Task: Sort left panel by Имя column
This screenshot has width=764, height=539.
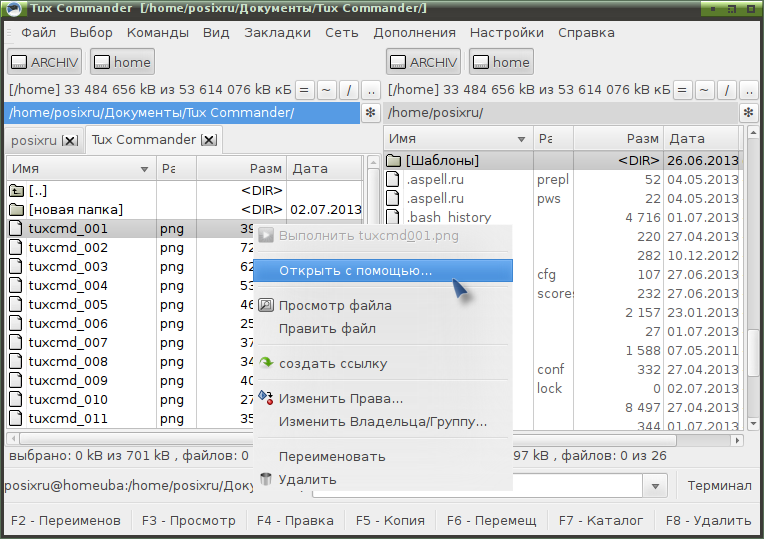Action: (x=81, y=169)
